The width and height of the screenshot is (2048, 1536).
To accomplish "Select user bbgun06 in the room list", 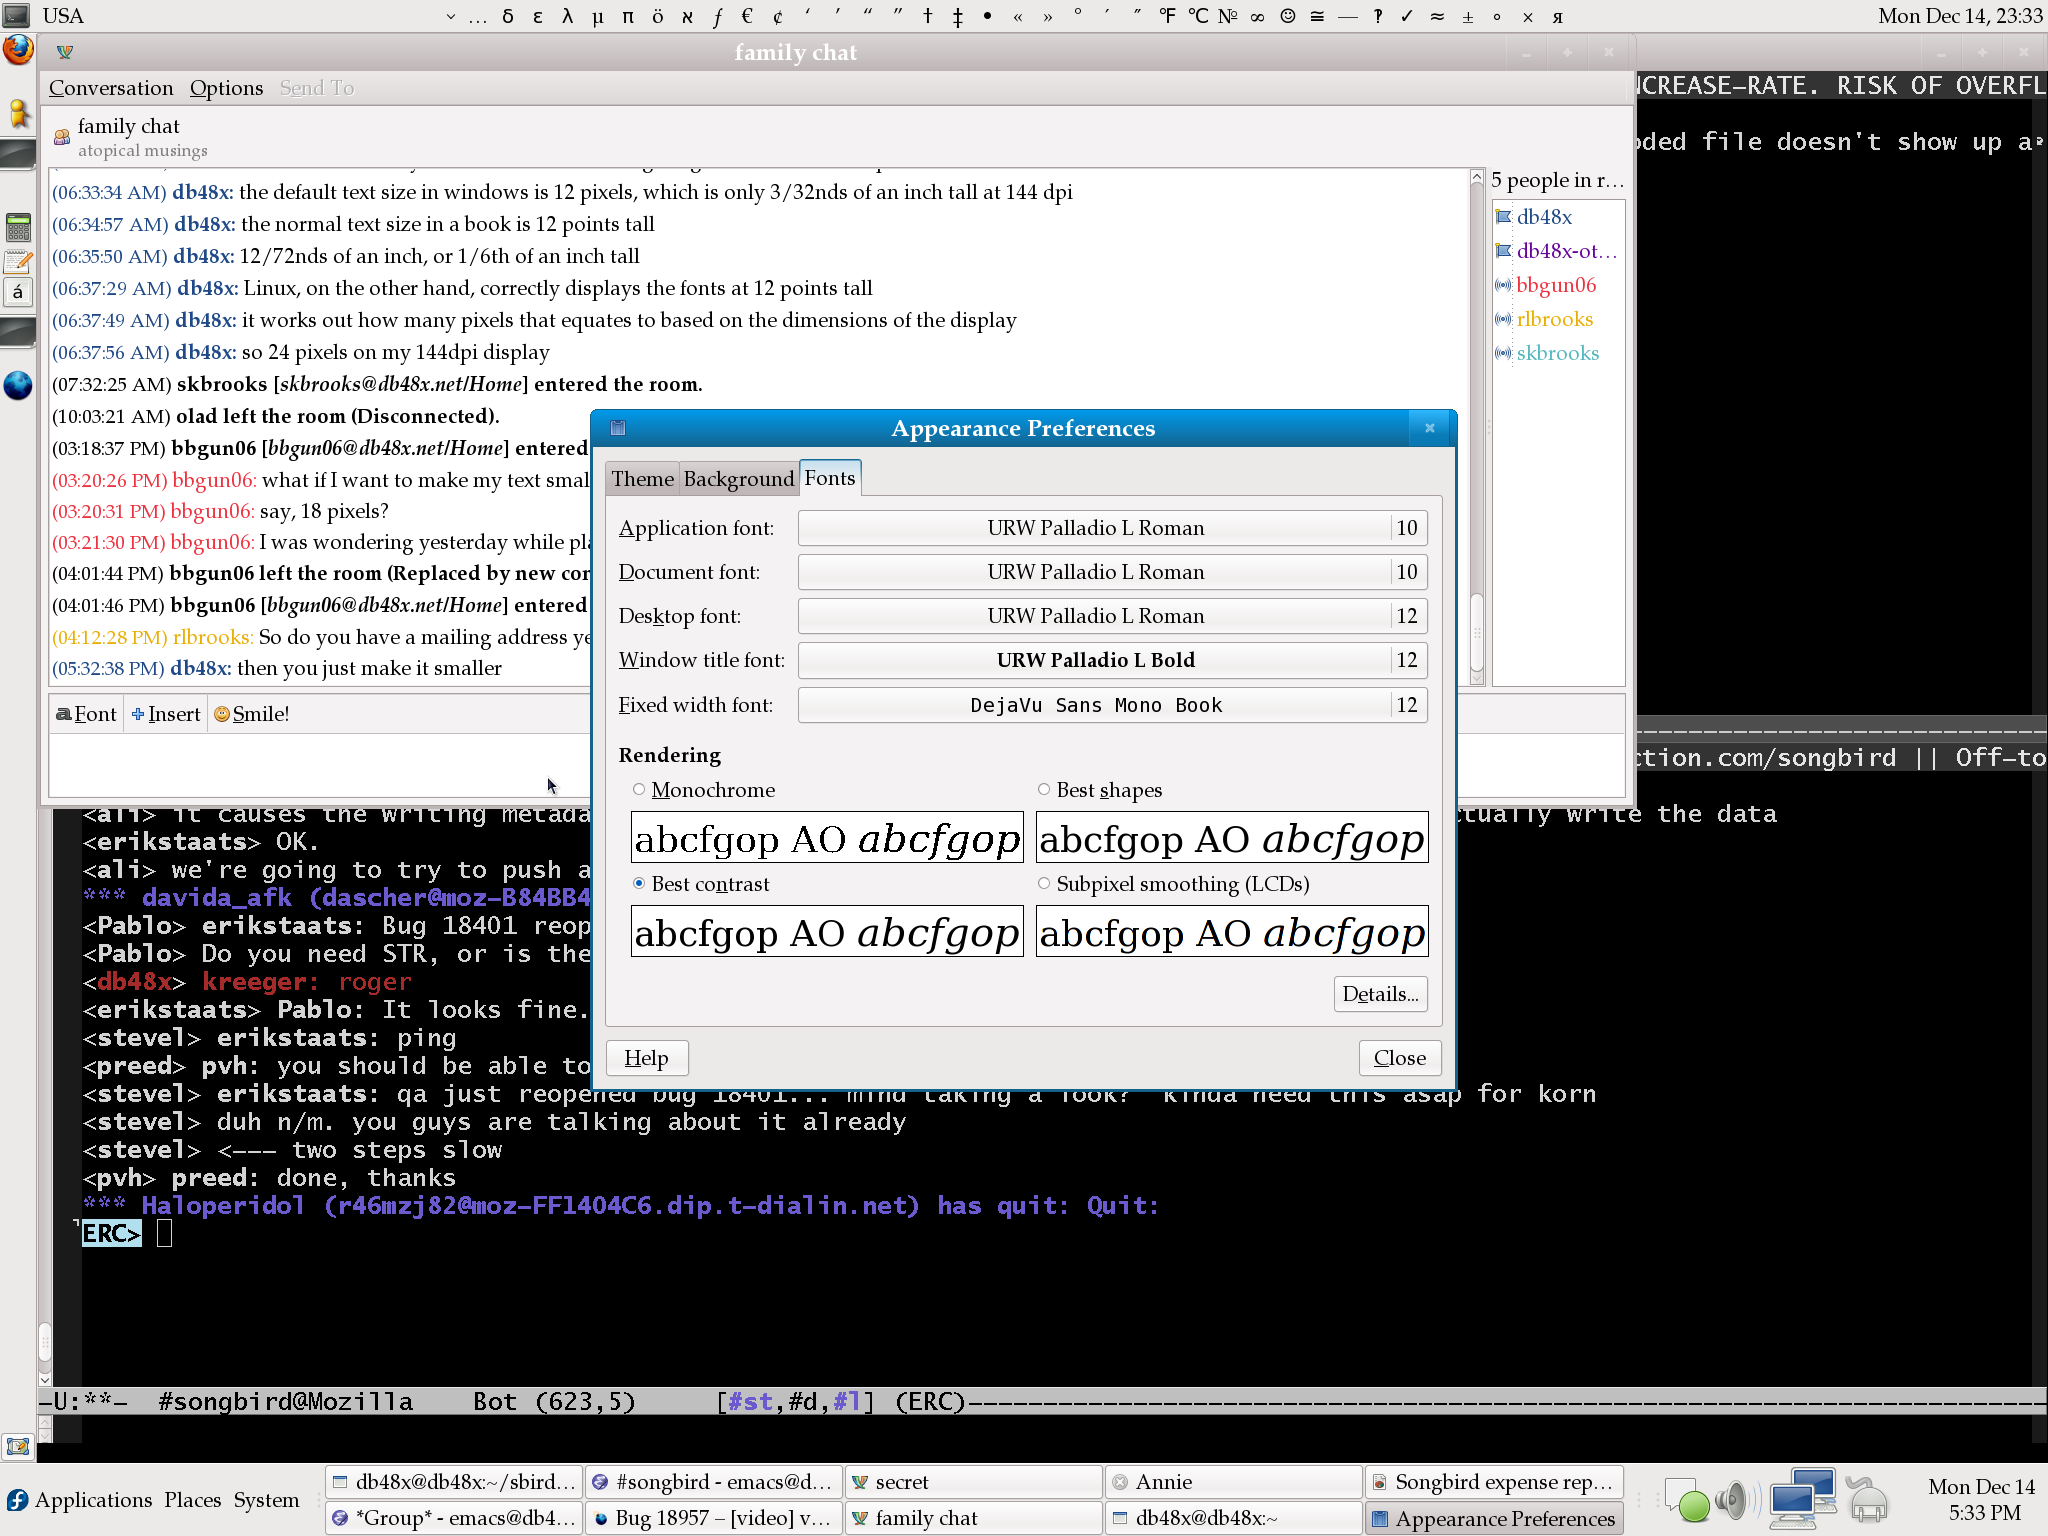I will [1555, 285].
